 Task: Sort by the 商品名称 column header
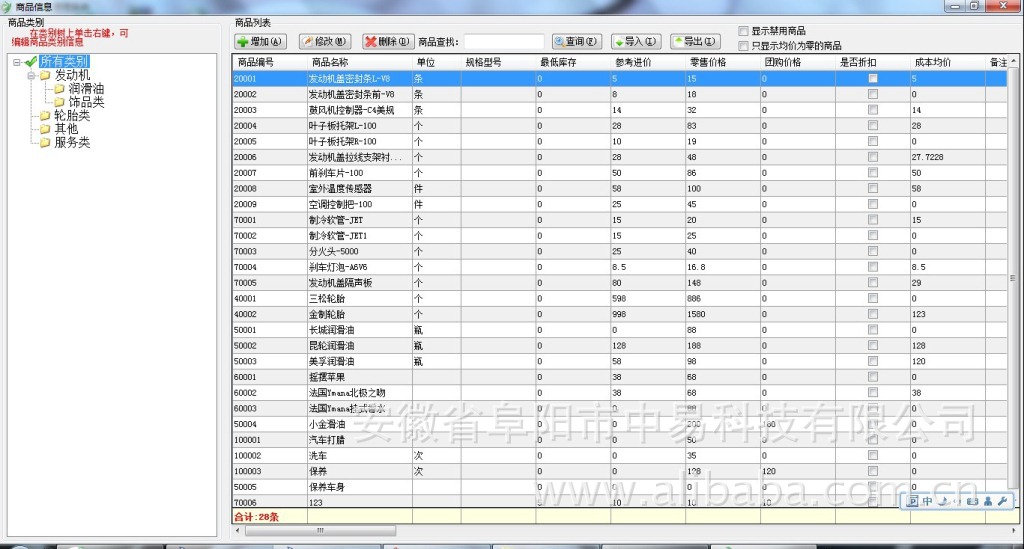[360, 63]
